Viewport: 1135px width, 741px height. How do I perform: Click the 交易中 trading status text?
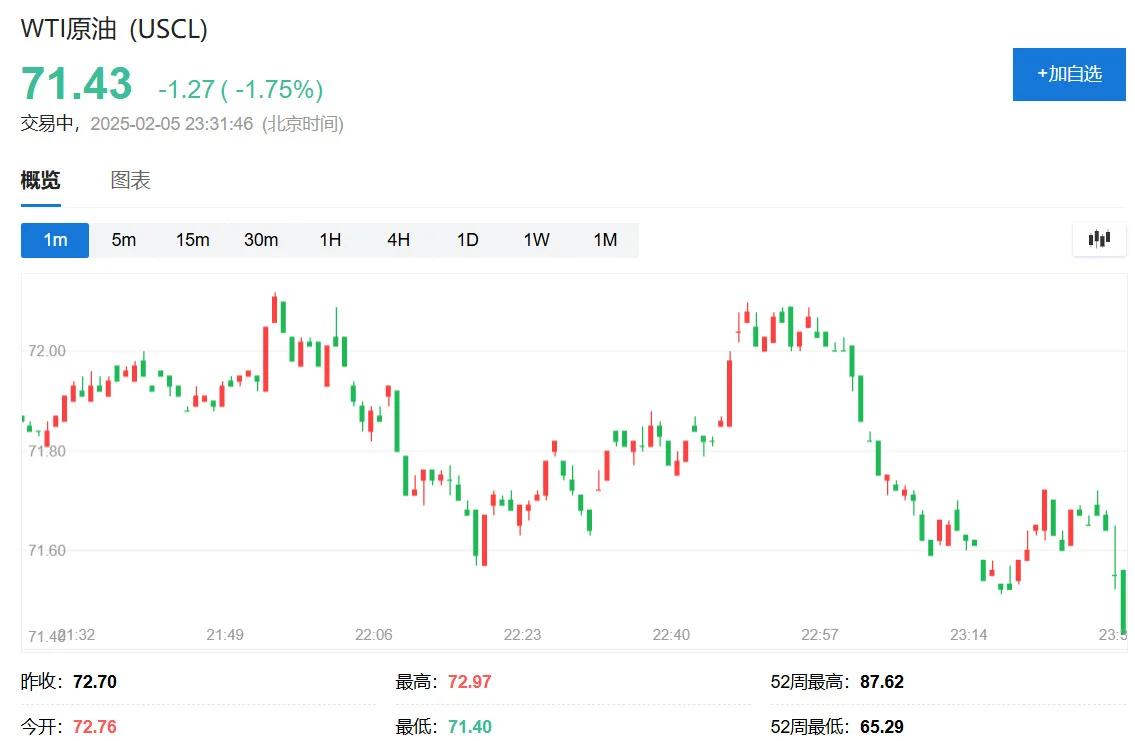(47, 124)
